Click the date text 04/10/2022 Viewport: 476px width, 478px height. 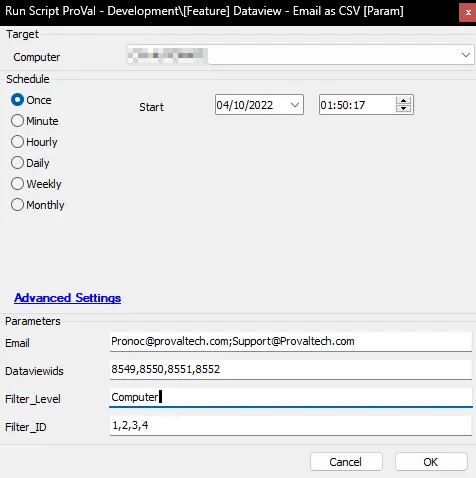click(245, 105)
